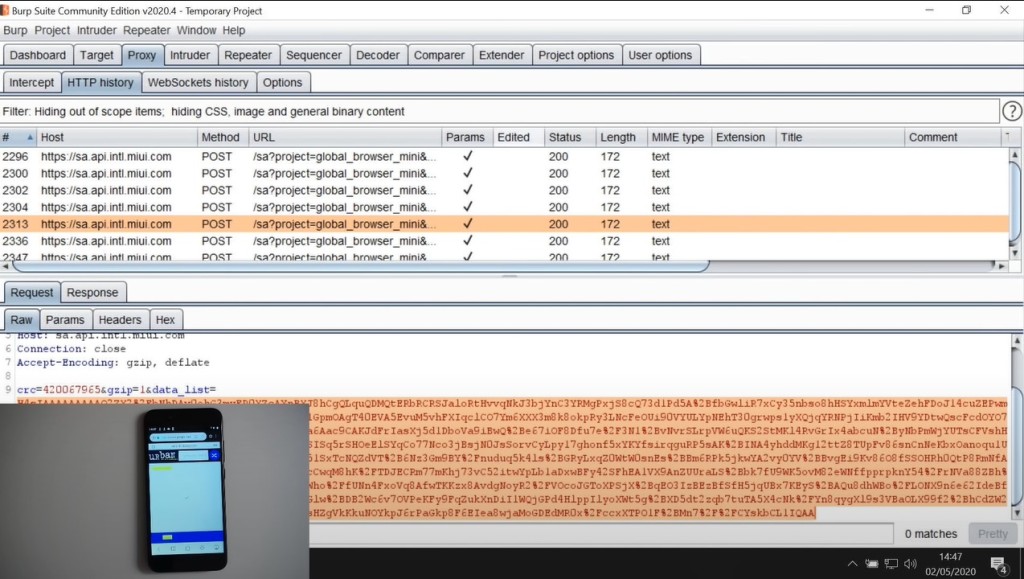Image resolution: width=1024 pixels, height=579 pixels.
Task: Go to the Sequencer tab
Action: click(x=313, y=55)
